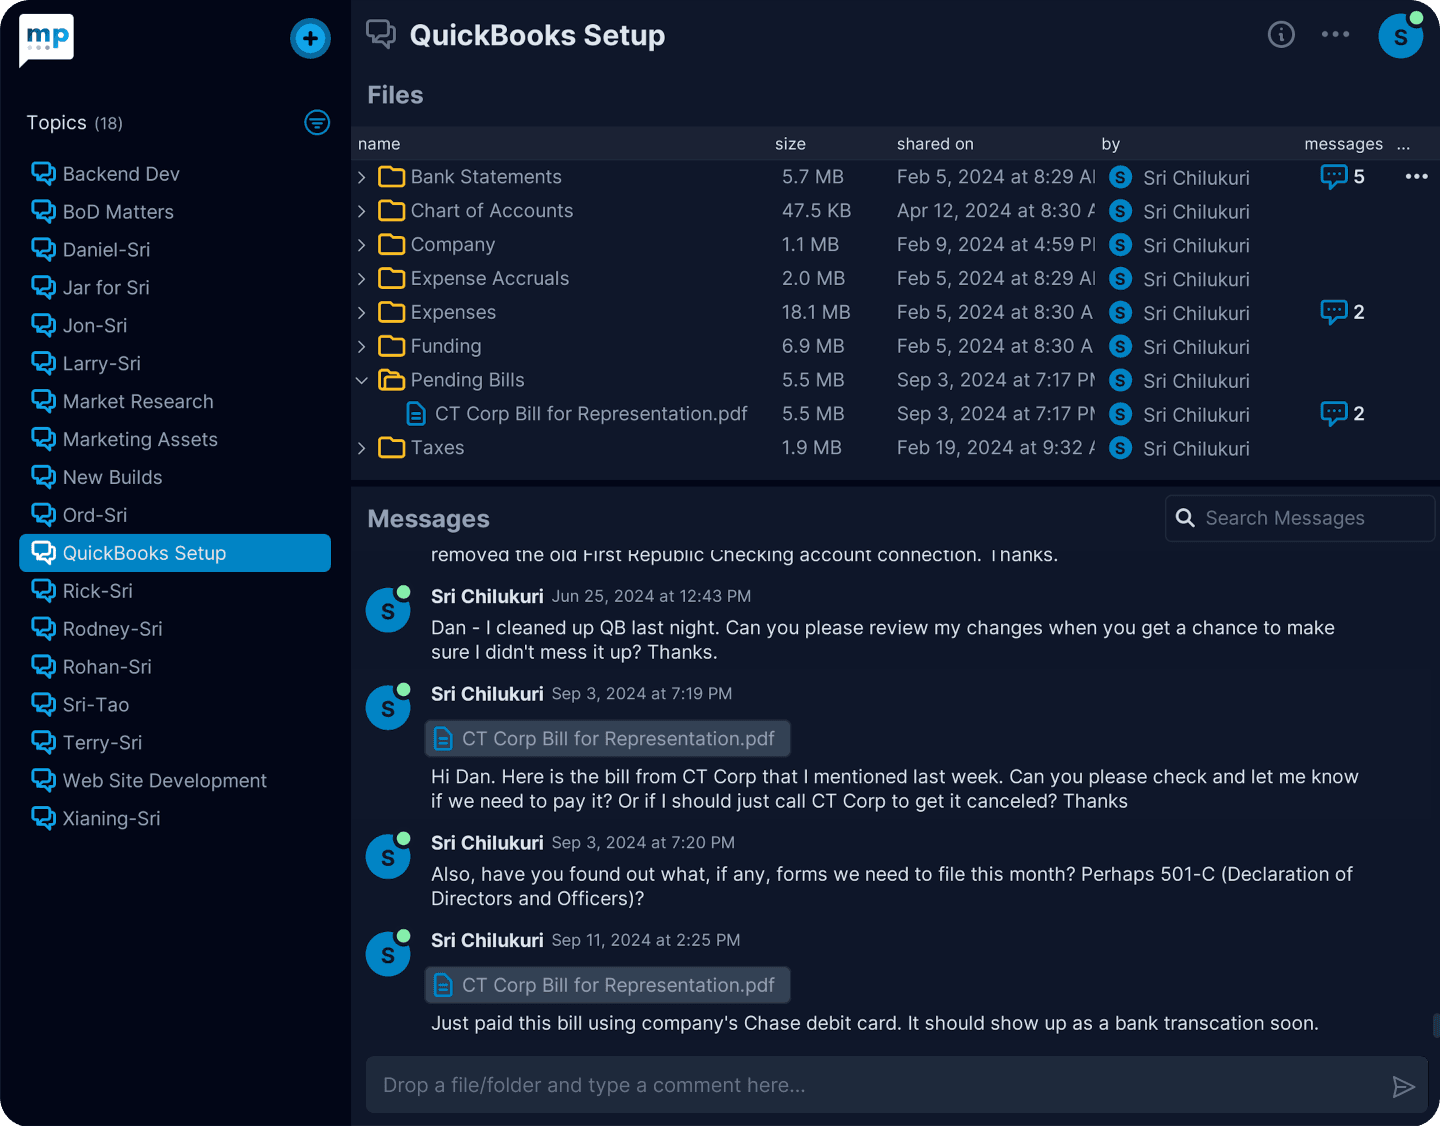Open the Larry-Sri topic
The image size is (1440, 1127).
coord(175,364)
